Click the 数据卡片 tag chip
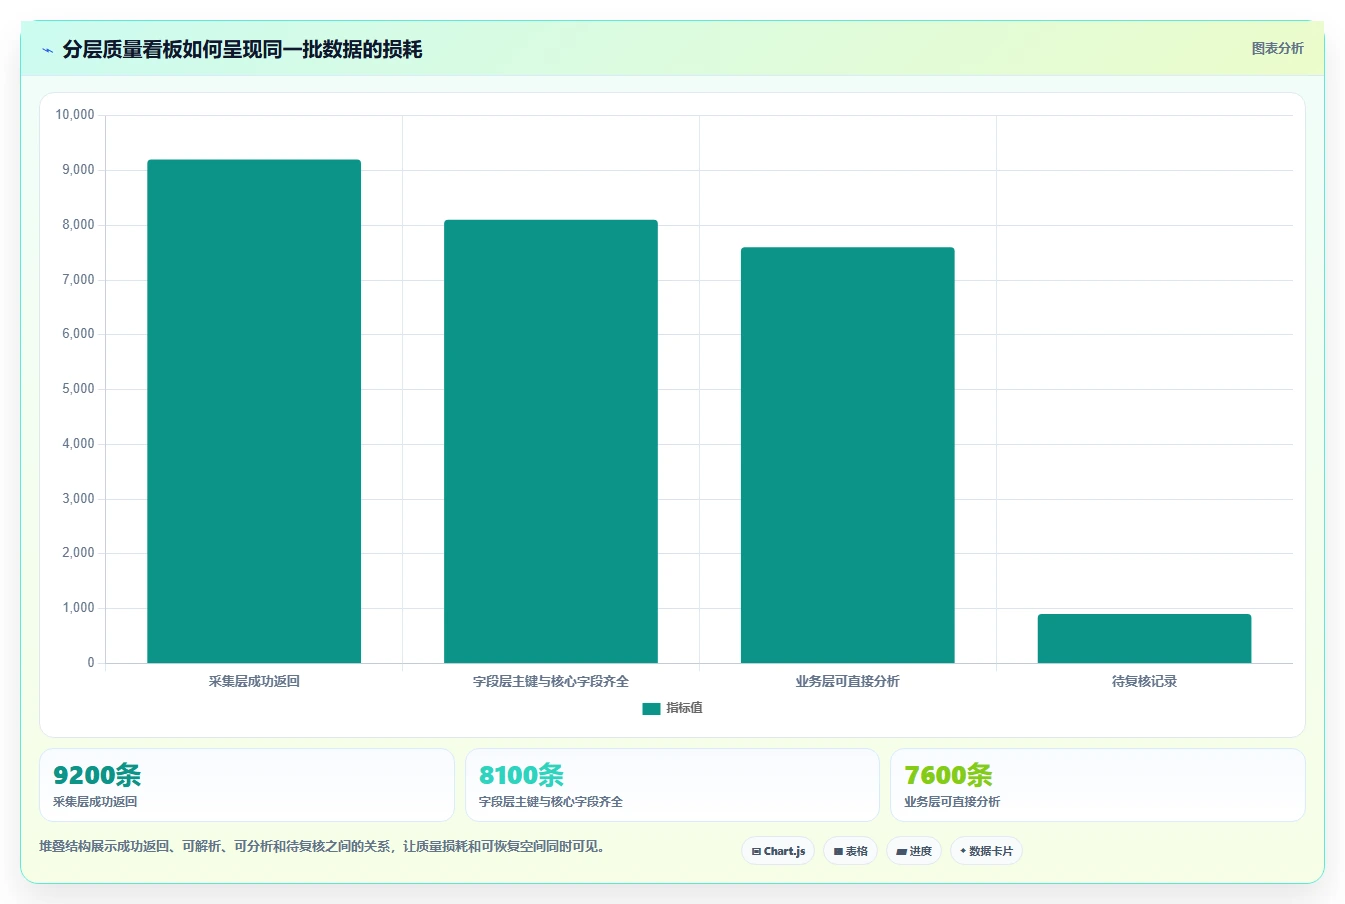 (x=986, y=851)
